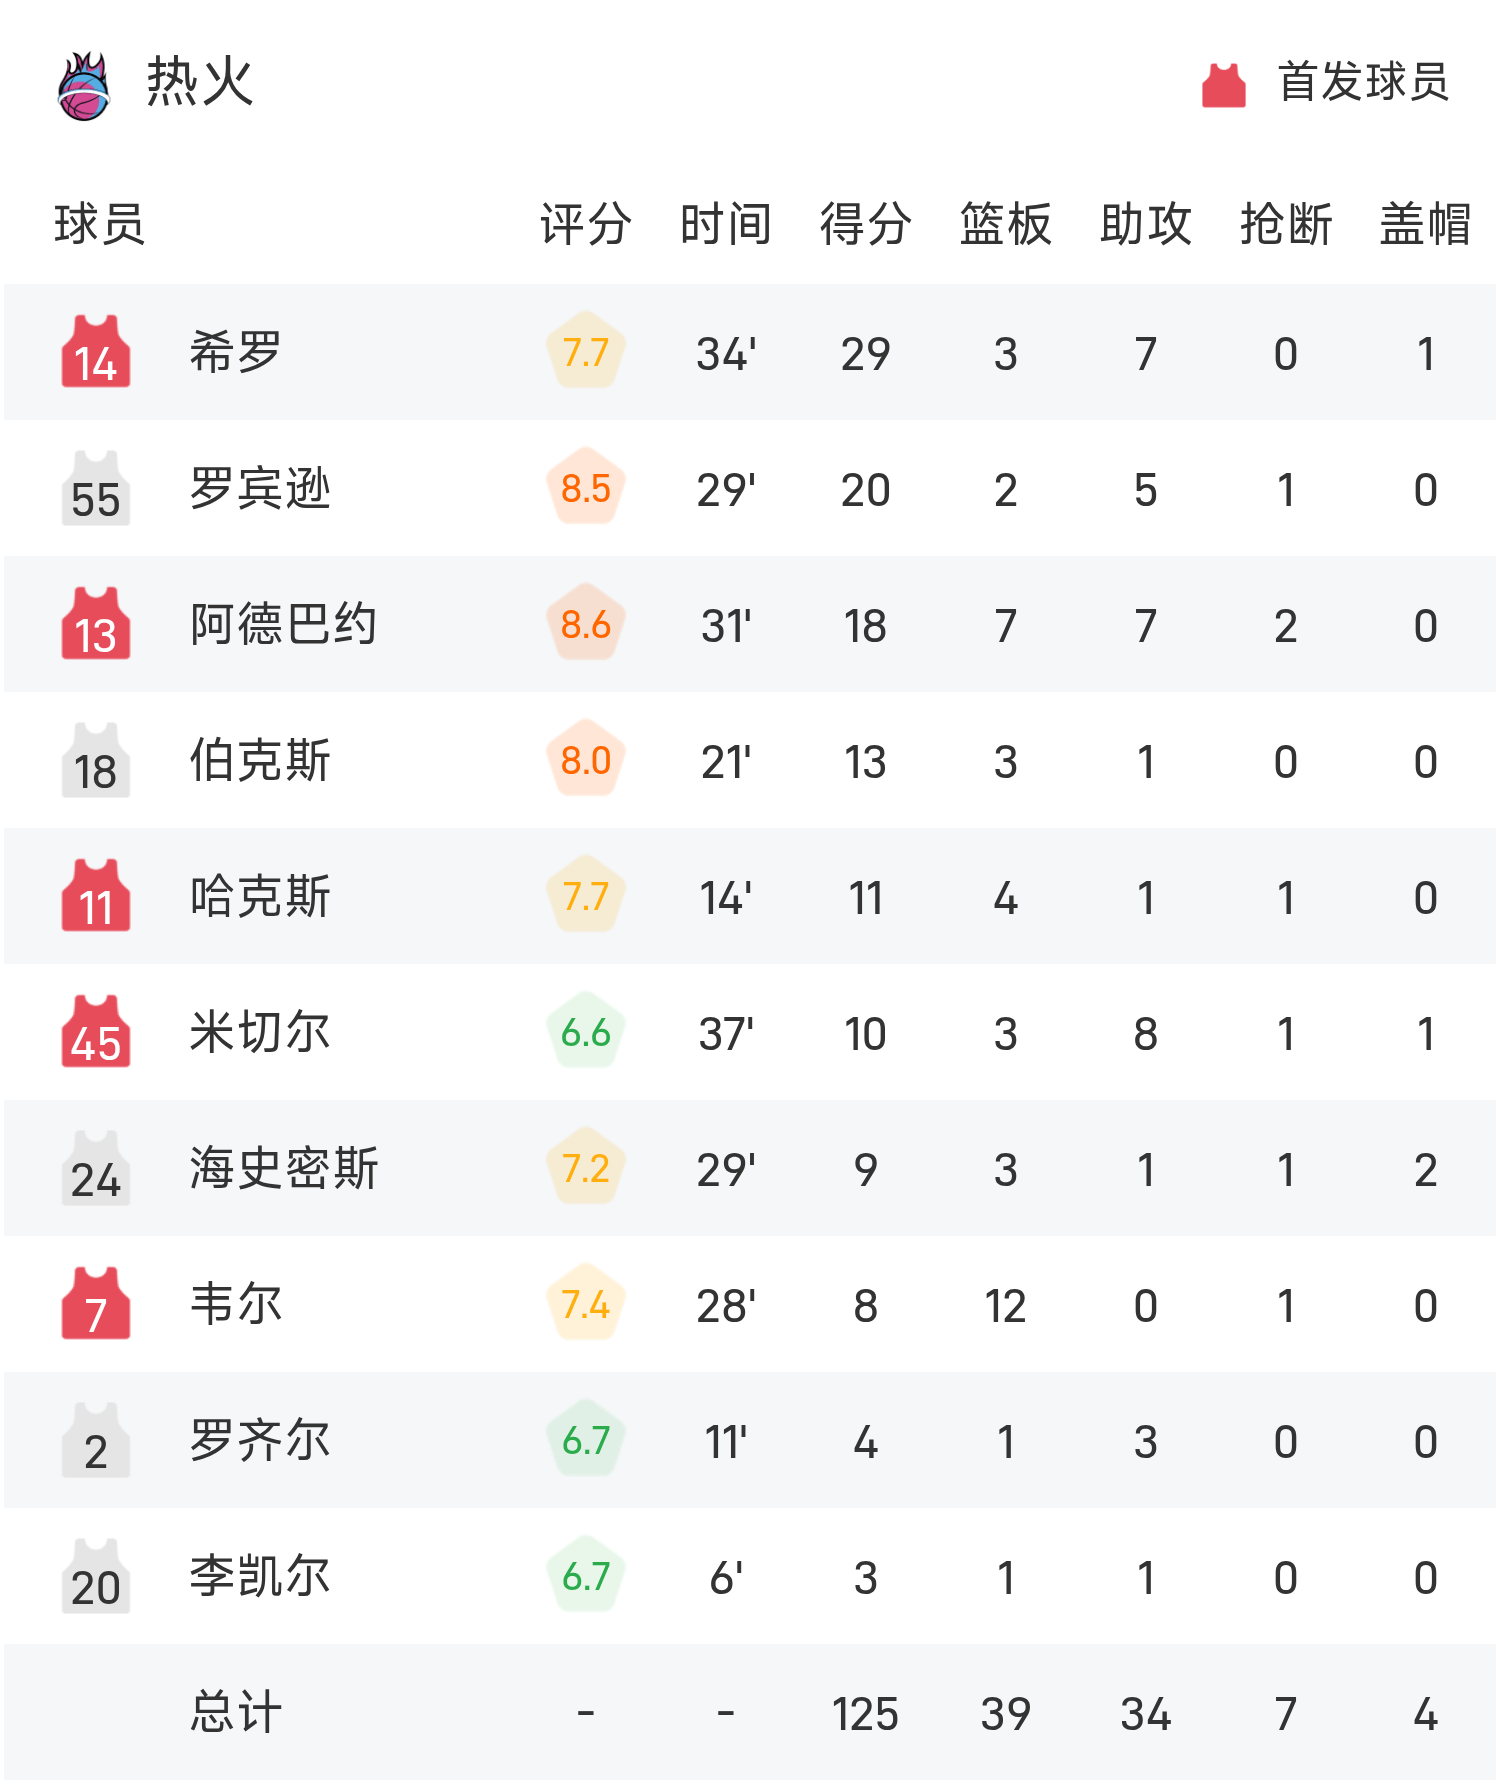This screenshot has height=1784, width=1500.
Task: Click the Heat team logo
Action: [x=84, y=86]
